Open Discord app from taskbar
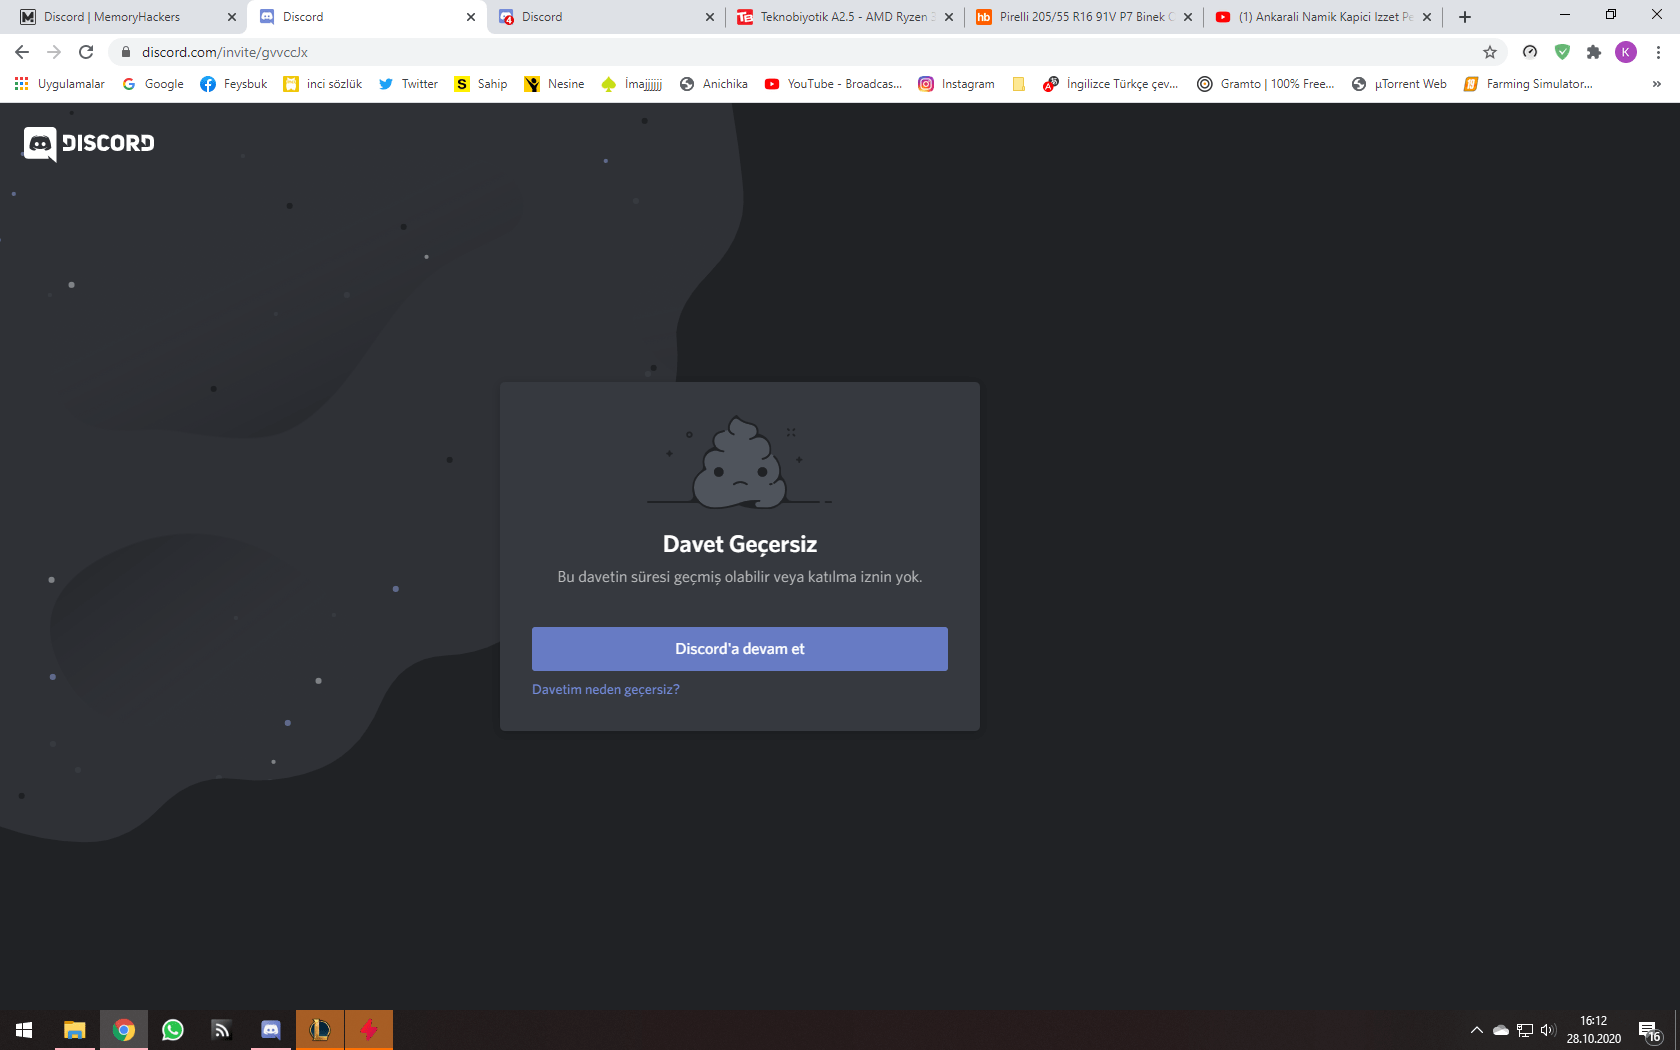 270,1030
